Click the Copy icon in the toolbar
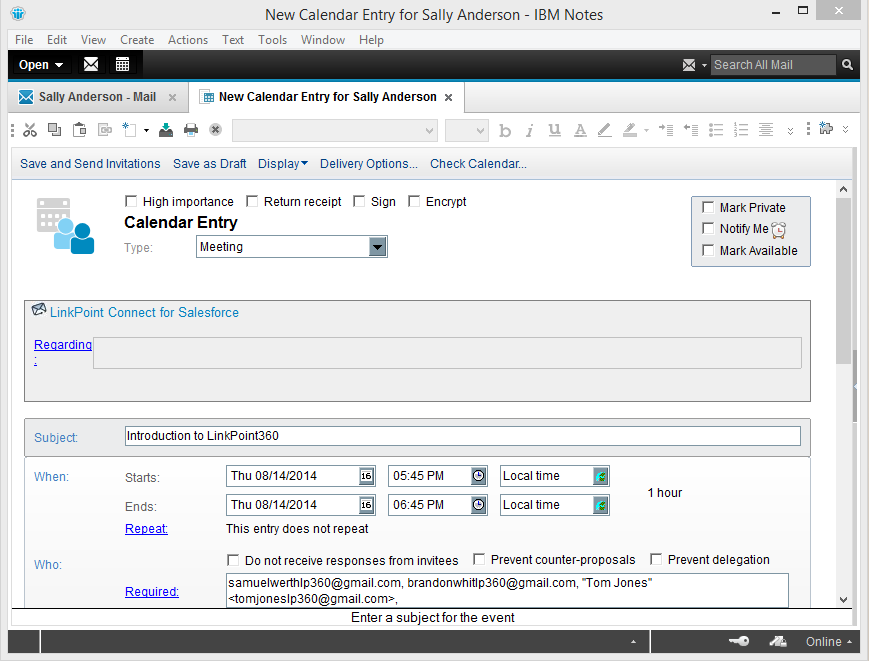869x661 pixels. 54,130
